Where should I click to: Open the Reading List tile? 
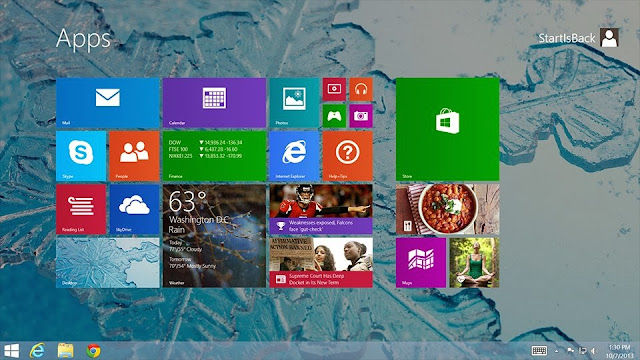81,209
